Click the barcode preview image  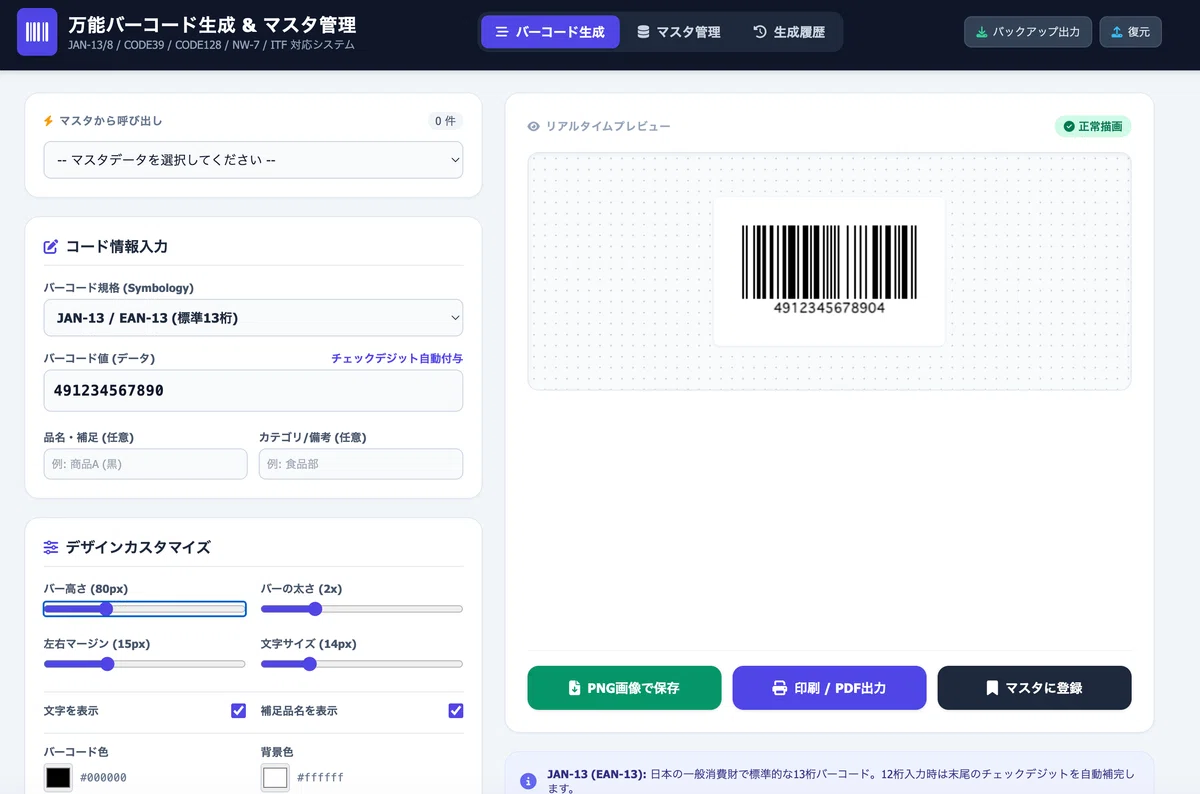pos(829,271)
